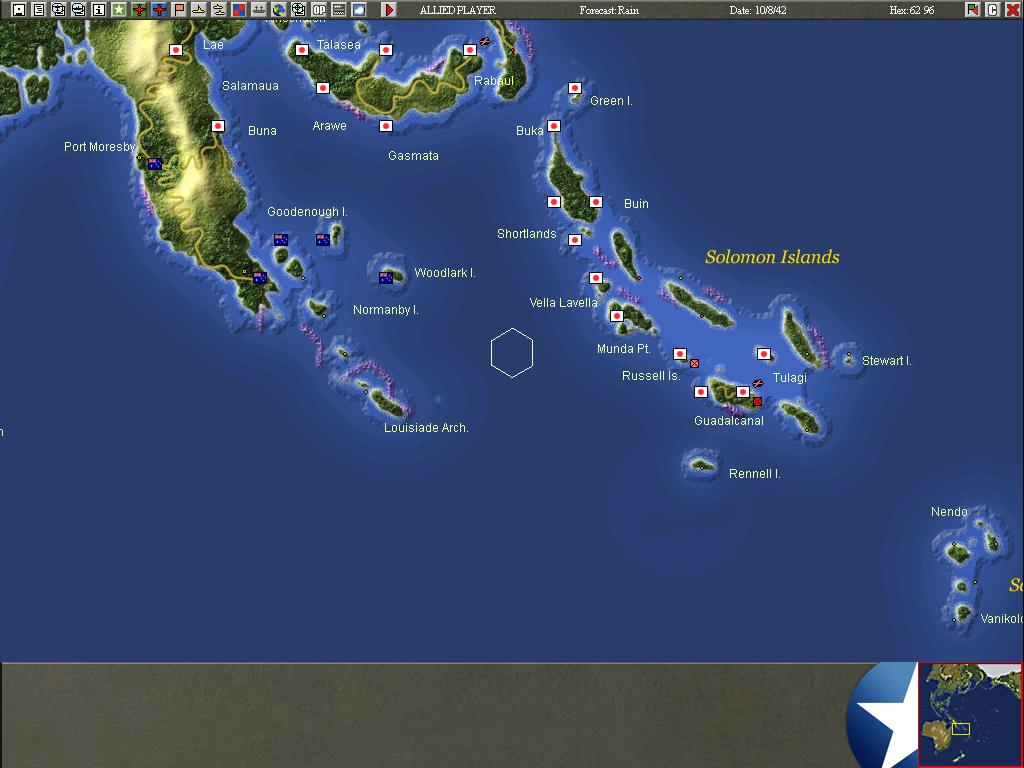
Task: Select the Japanese flag above Tulagi label
Action: click(763, 354)
